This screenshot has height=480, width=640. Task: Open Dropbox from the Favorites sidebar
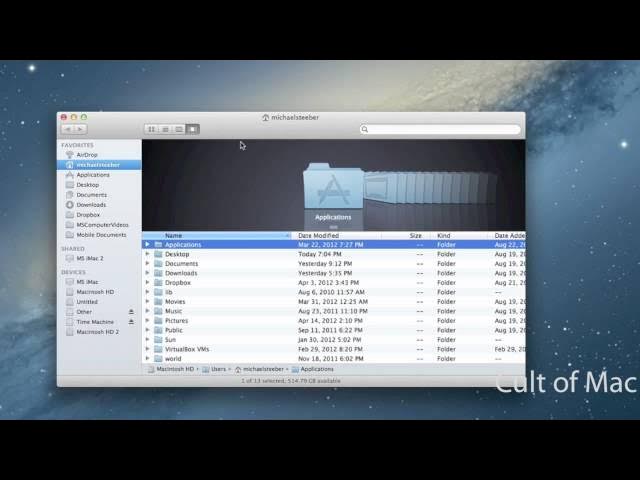pos(88,215)
